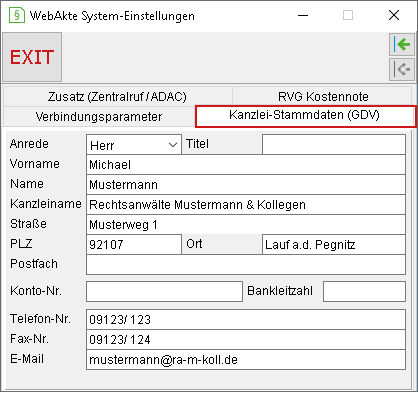418x394 pixels.
Task: Minimize the WebAkte System-Einstellungen window
Action: coord(303,15)
